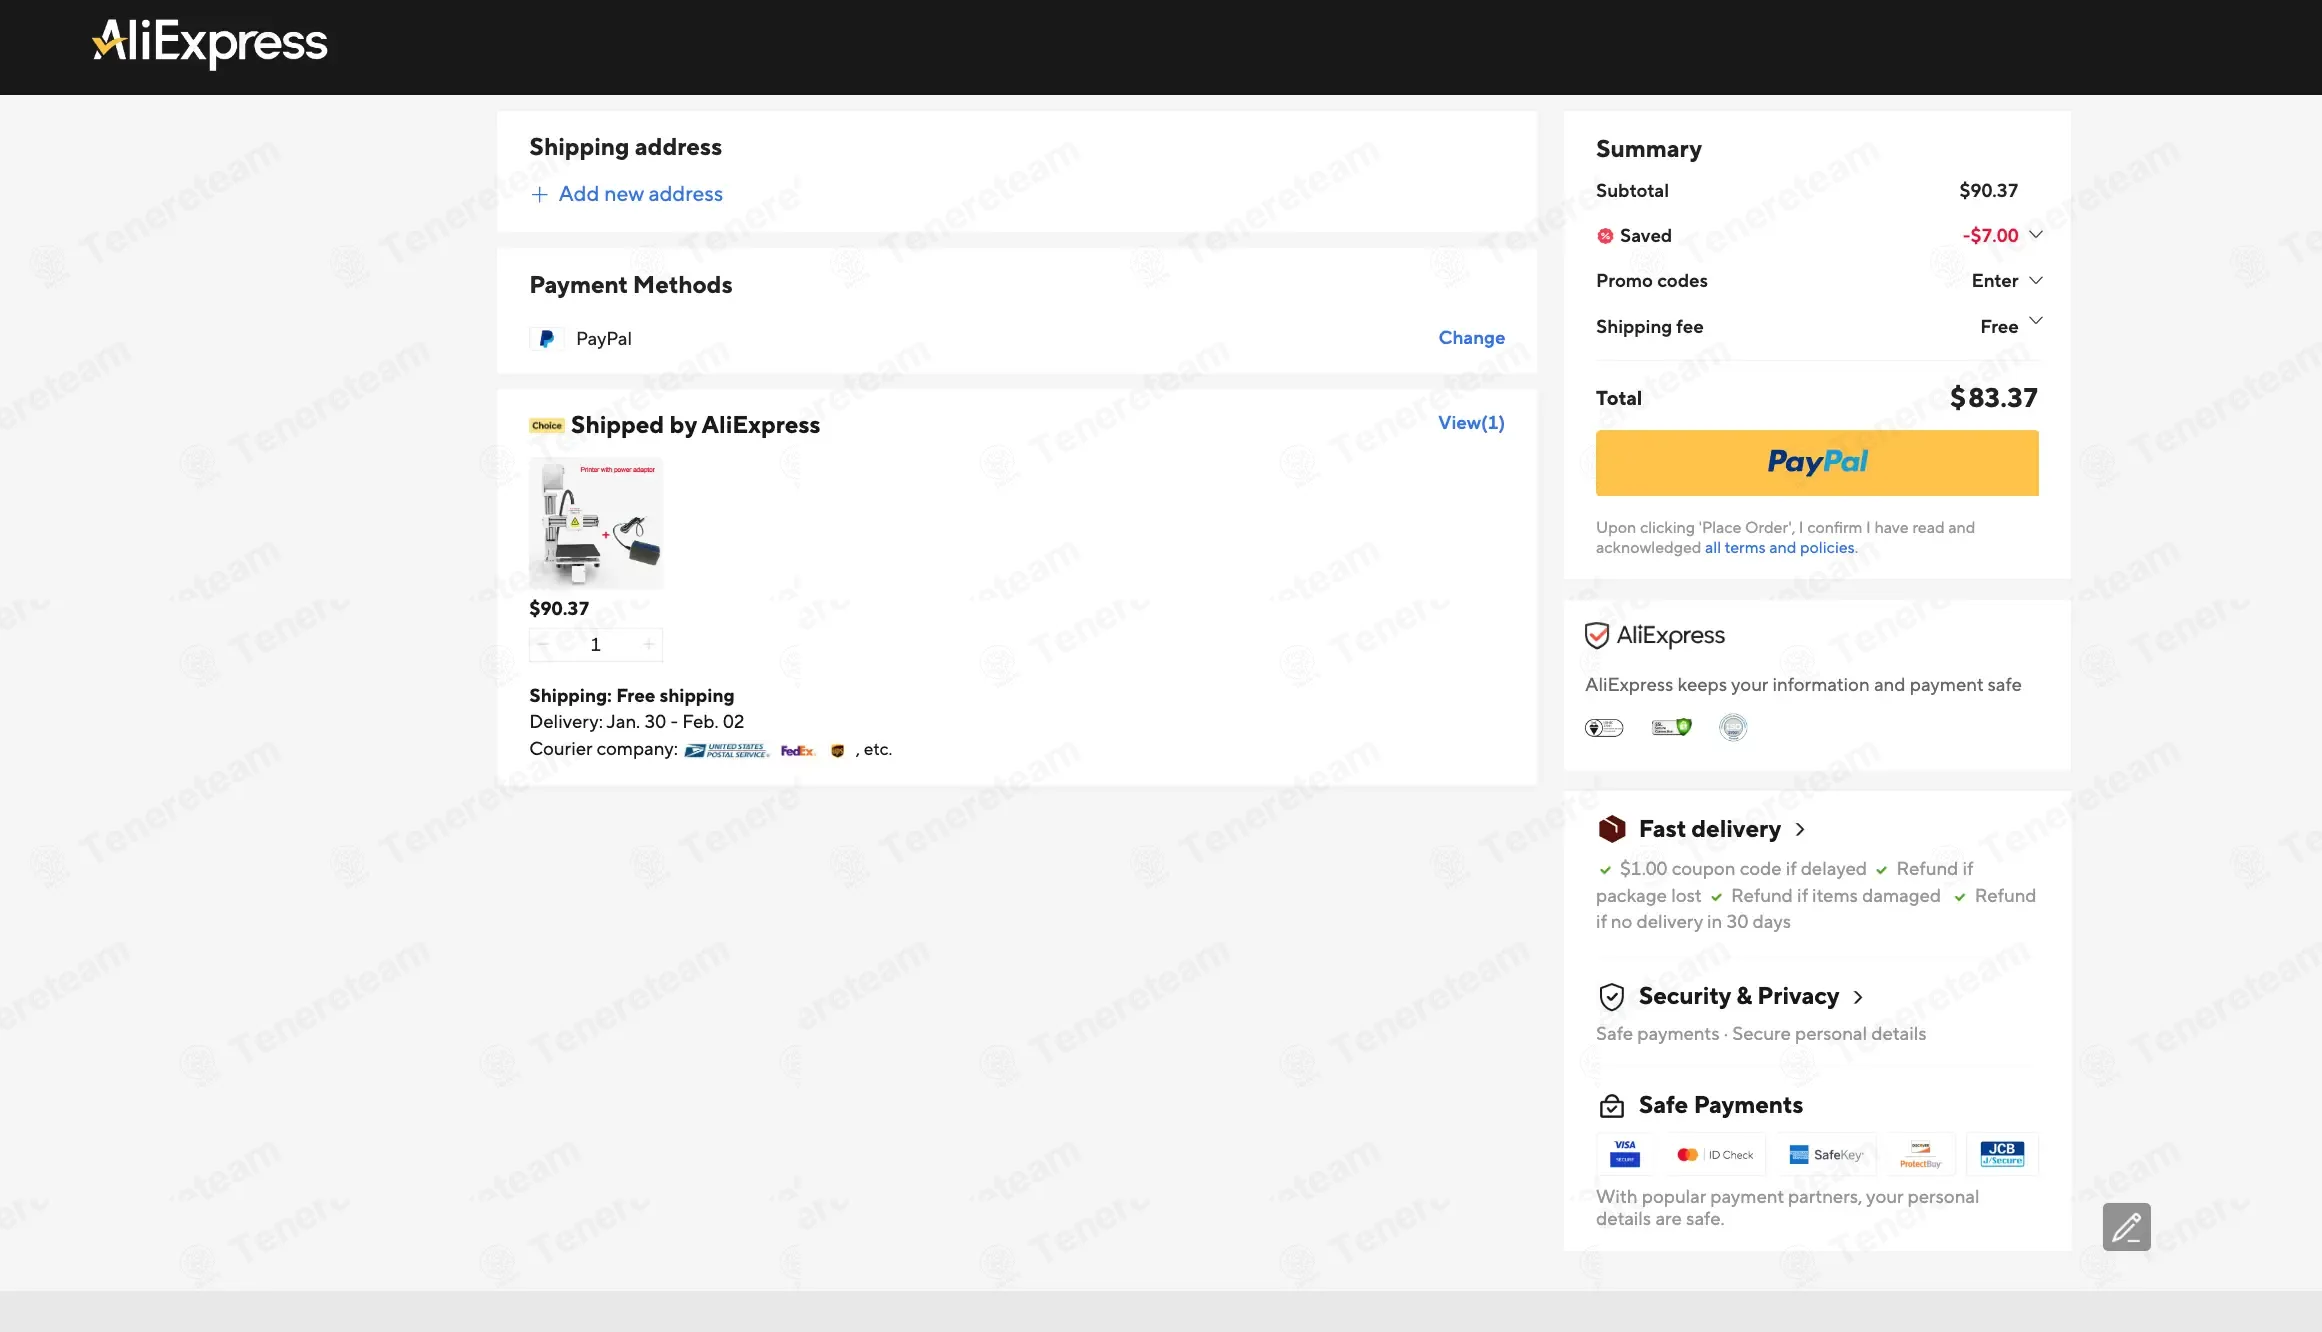
Task: Click the "Safe payments · Secure personal details" text
Action: 1761,1034
